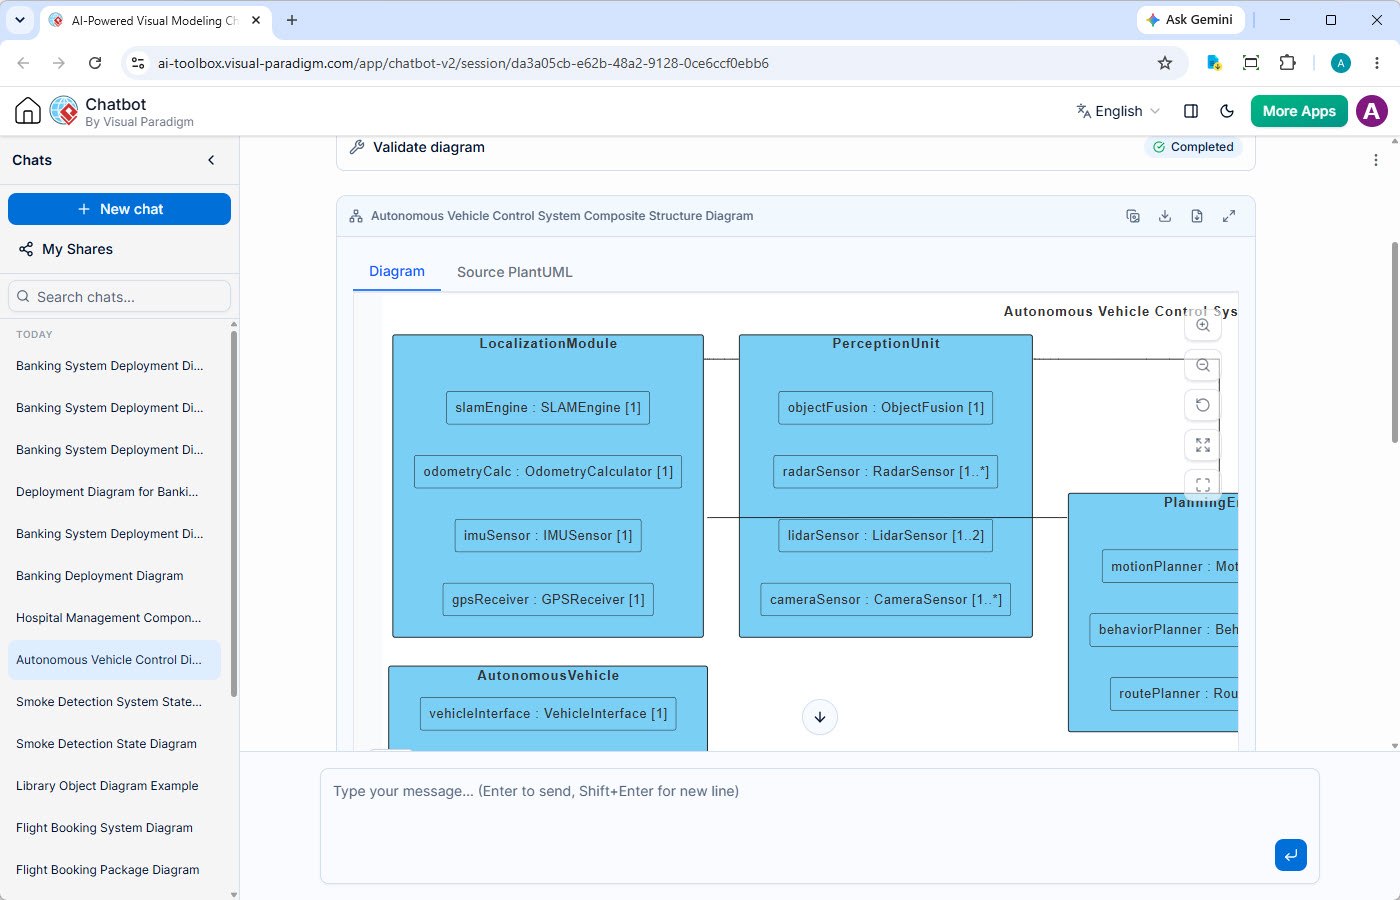Click the Visual Paradigm Chatbot logo
Screen dimensions: 1400x900
(x=64, y=111)
